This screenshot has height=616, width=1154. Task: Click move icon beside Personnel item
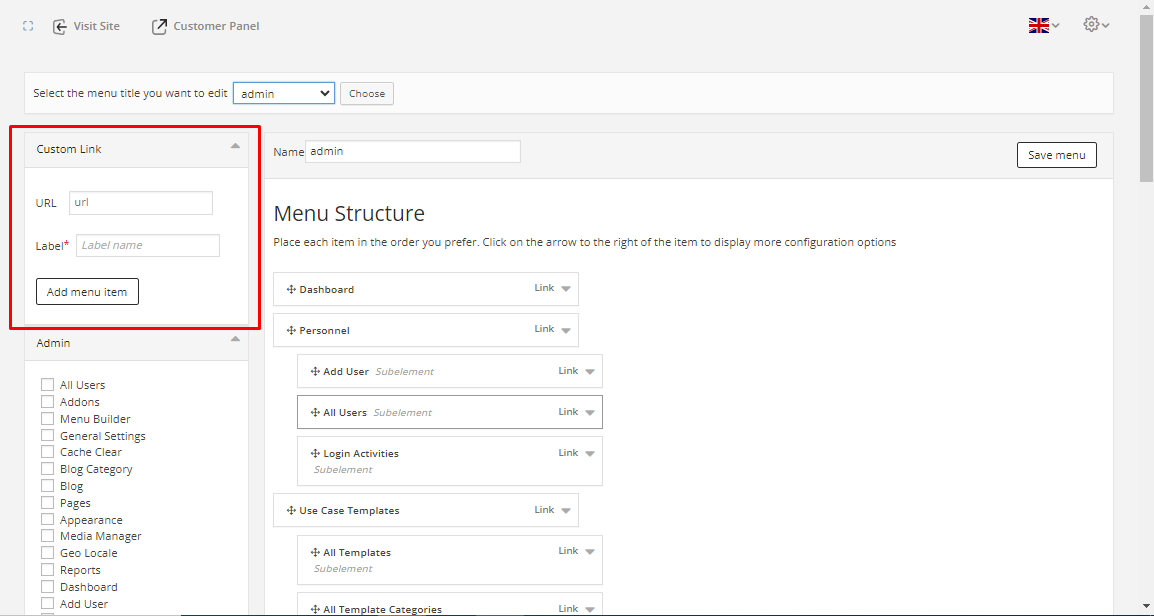291,331
